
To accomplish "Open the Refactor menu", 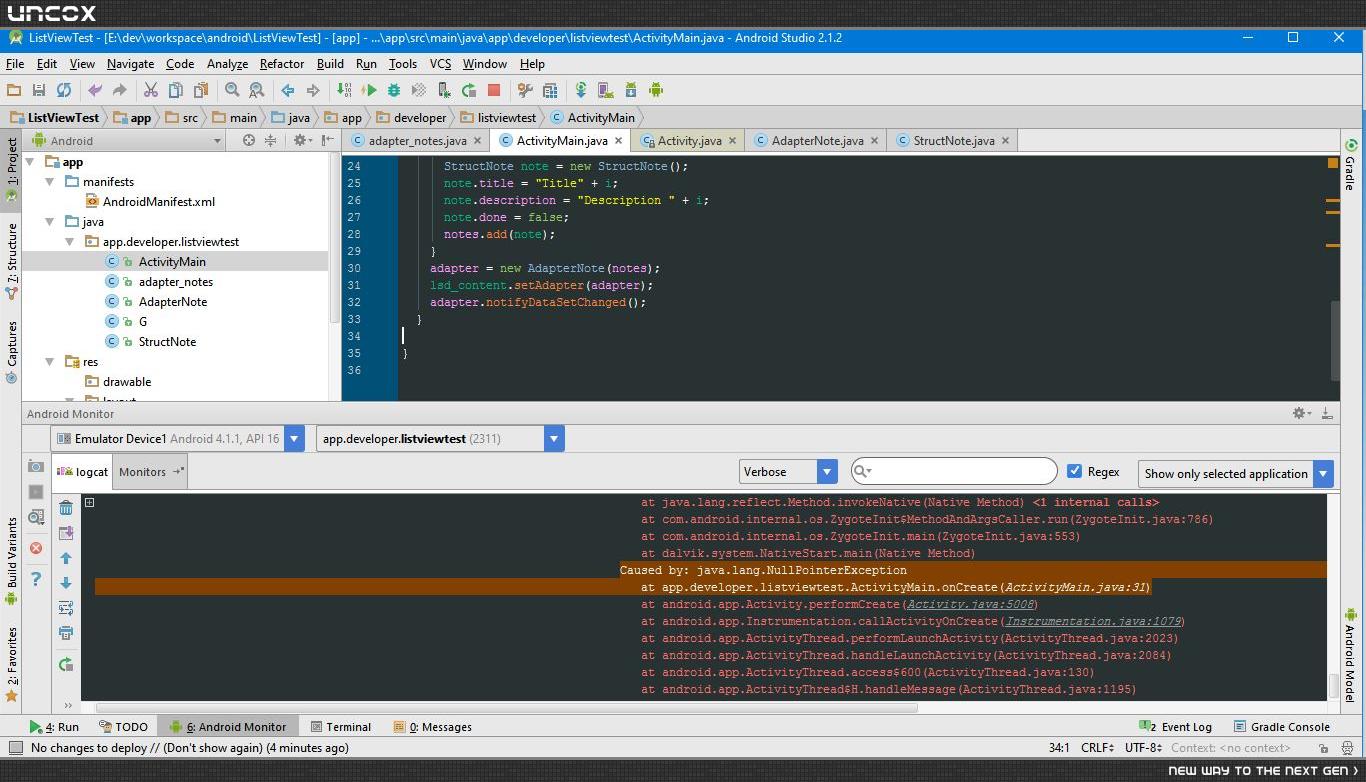I will click(281, 64).
